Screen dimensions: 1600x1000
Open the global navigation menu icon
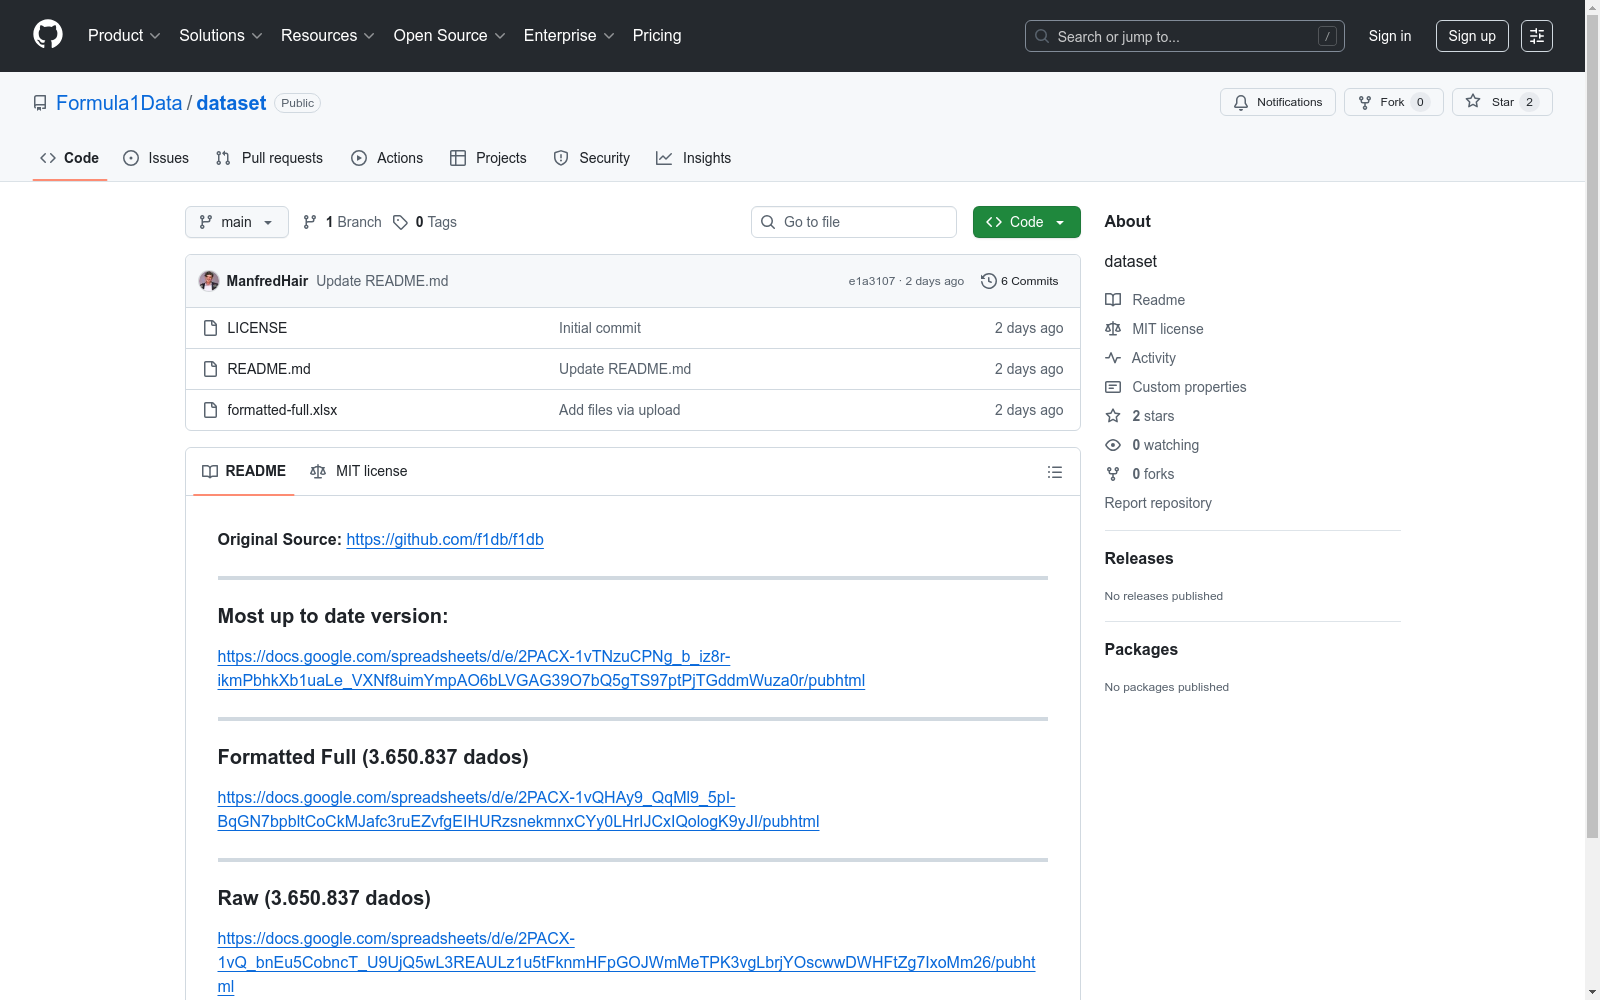point(1537,36)
